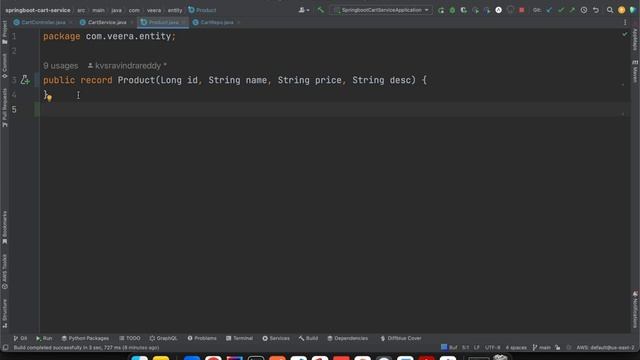Open the Run tool window tab
This screenshot has width=640, height=360.
click(44, 338)
